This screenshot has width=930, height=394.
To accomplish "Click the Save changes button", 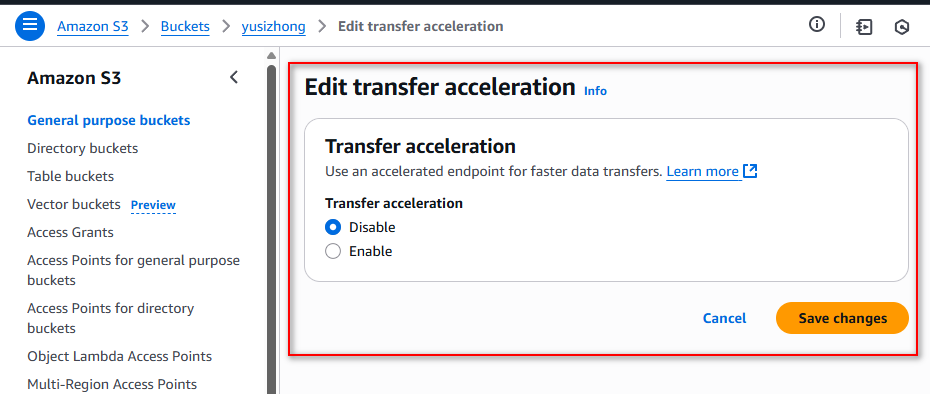I will click(842, 319).
